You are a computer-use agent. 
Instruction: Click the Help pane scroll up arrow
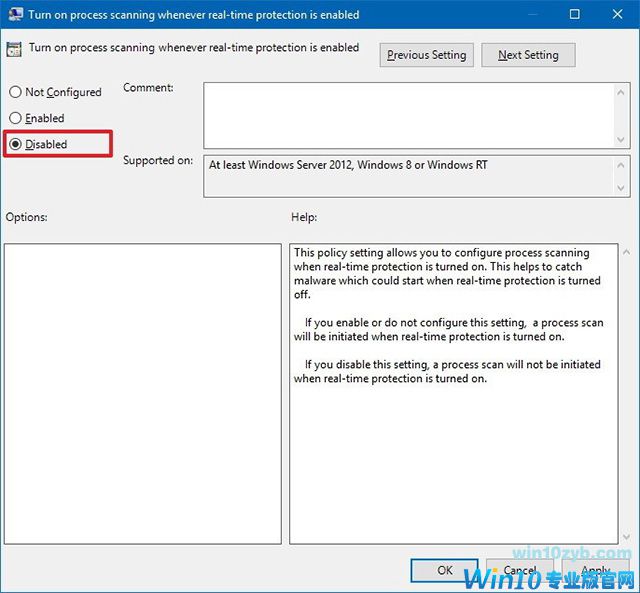click(627, 253)
